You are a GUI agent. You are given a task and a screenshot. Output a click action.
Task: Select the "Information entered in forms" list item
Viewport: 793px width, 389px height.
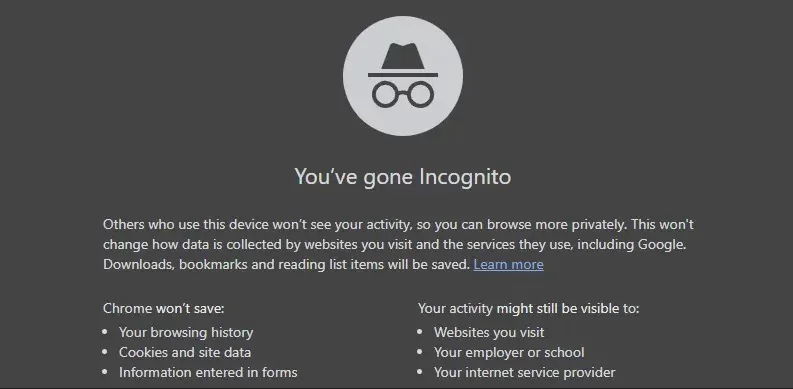[208, 372]
